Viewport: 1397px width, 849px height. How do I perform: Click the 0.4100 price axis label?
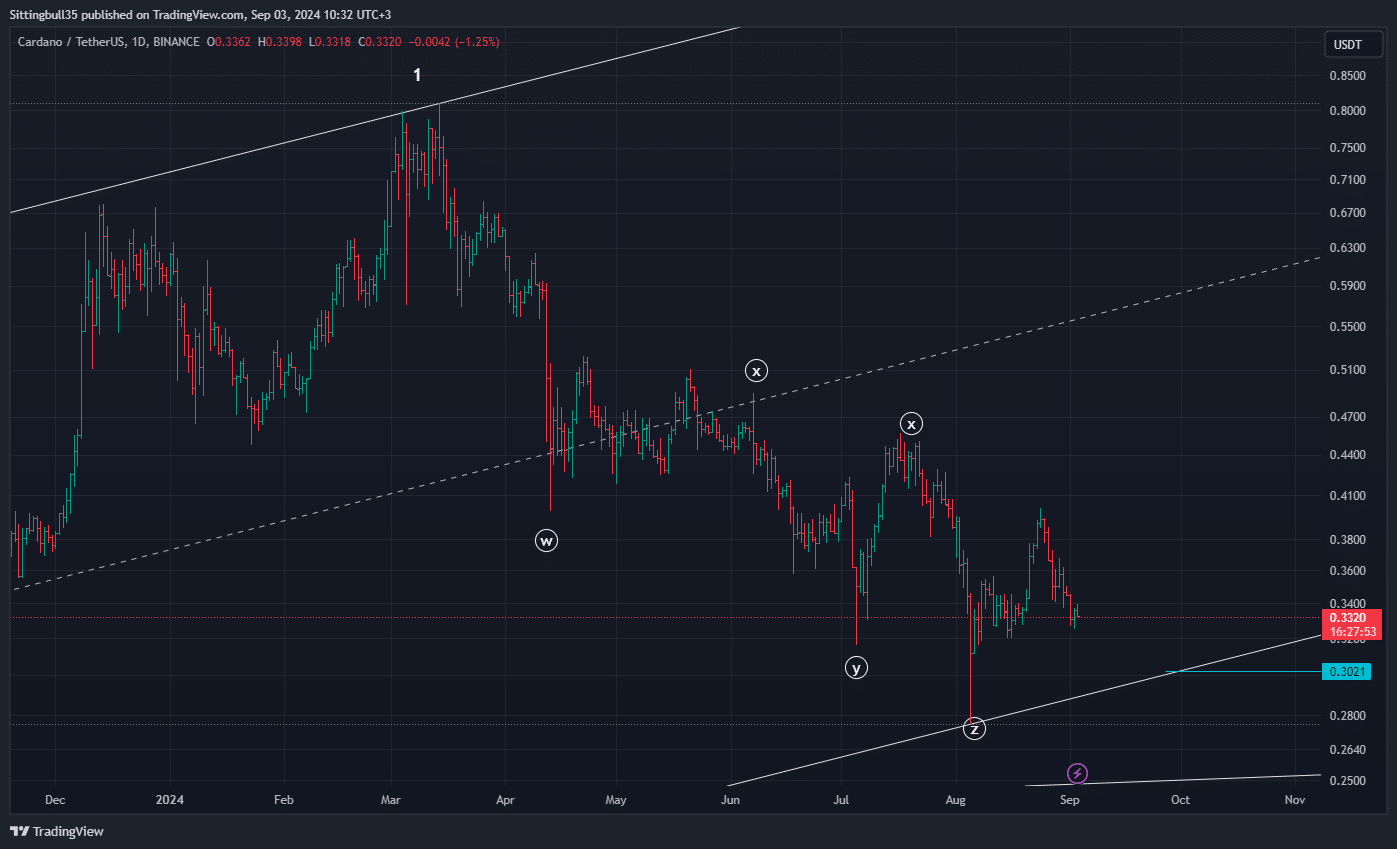[1348, 496]
